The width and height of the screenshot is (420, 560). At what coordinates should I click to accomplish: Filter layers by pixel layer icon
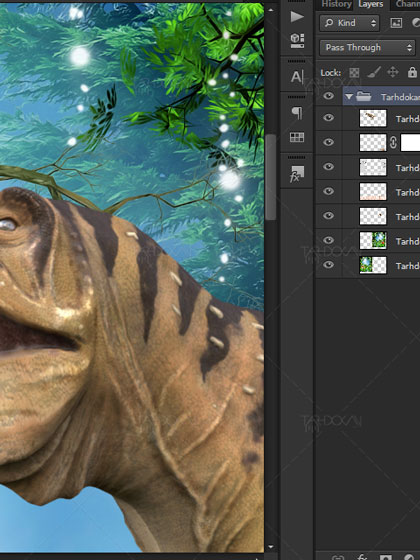pyautogui.click(x=396, y=23)
